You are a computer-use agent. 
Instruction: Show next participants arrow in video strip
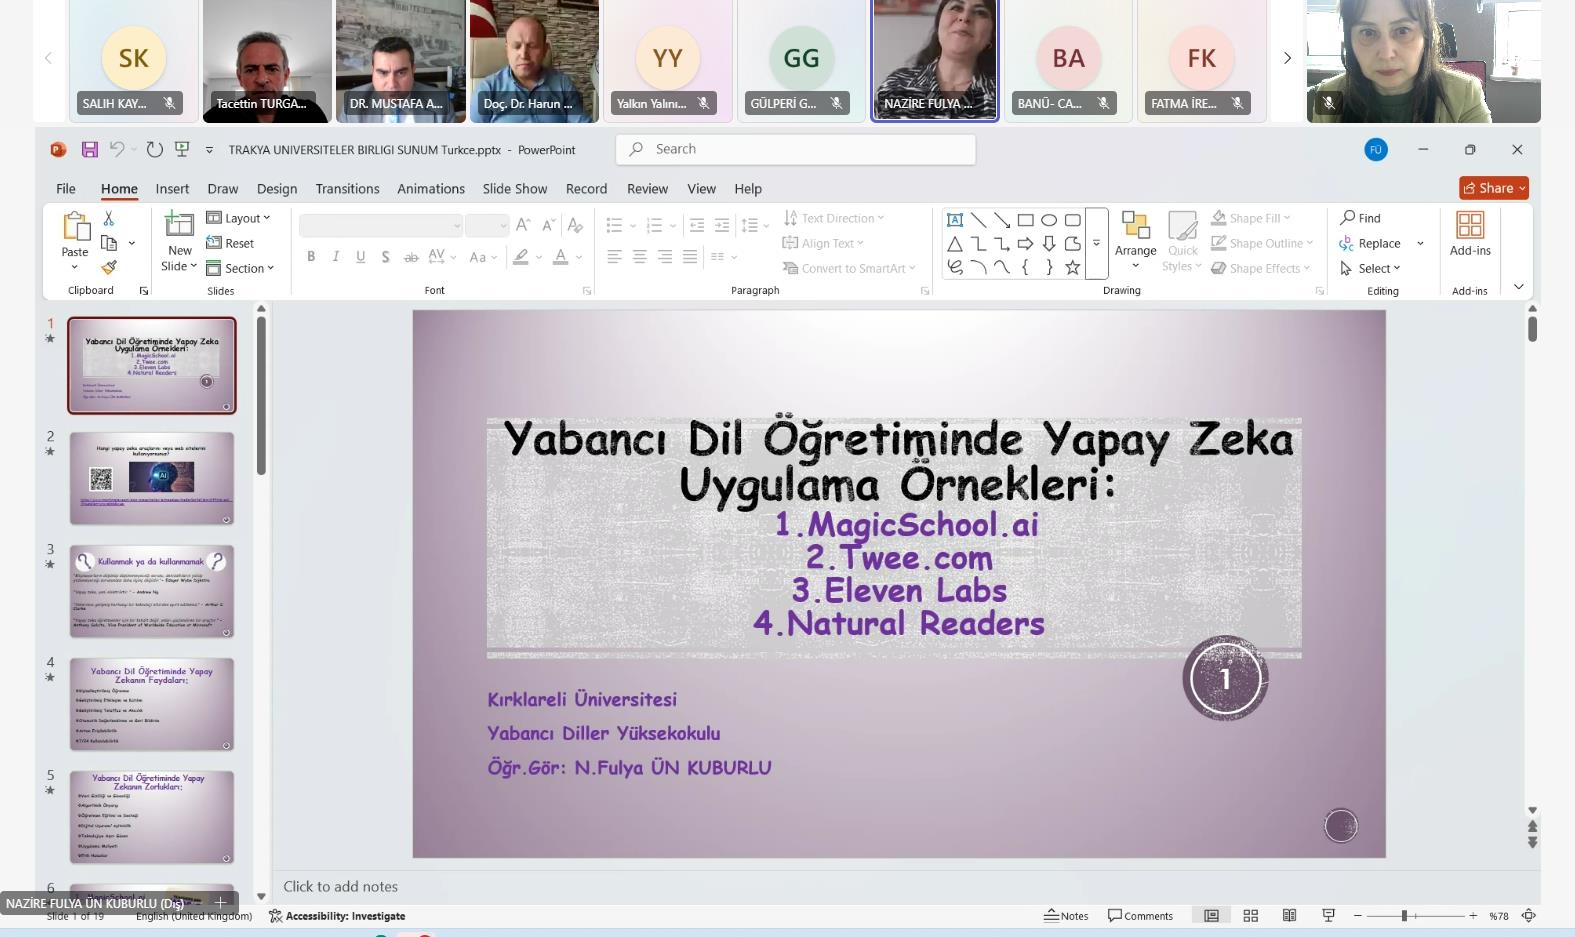(1287, 58)
